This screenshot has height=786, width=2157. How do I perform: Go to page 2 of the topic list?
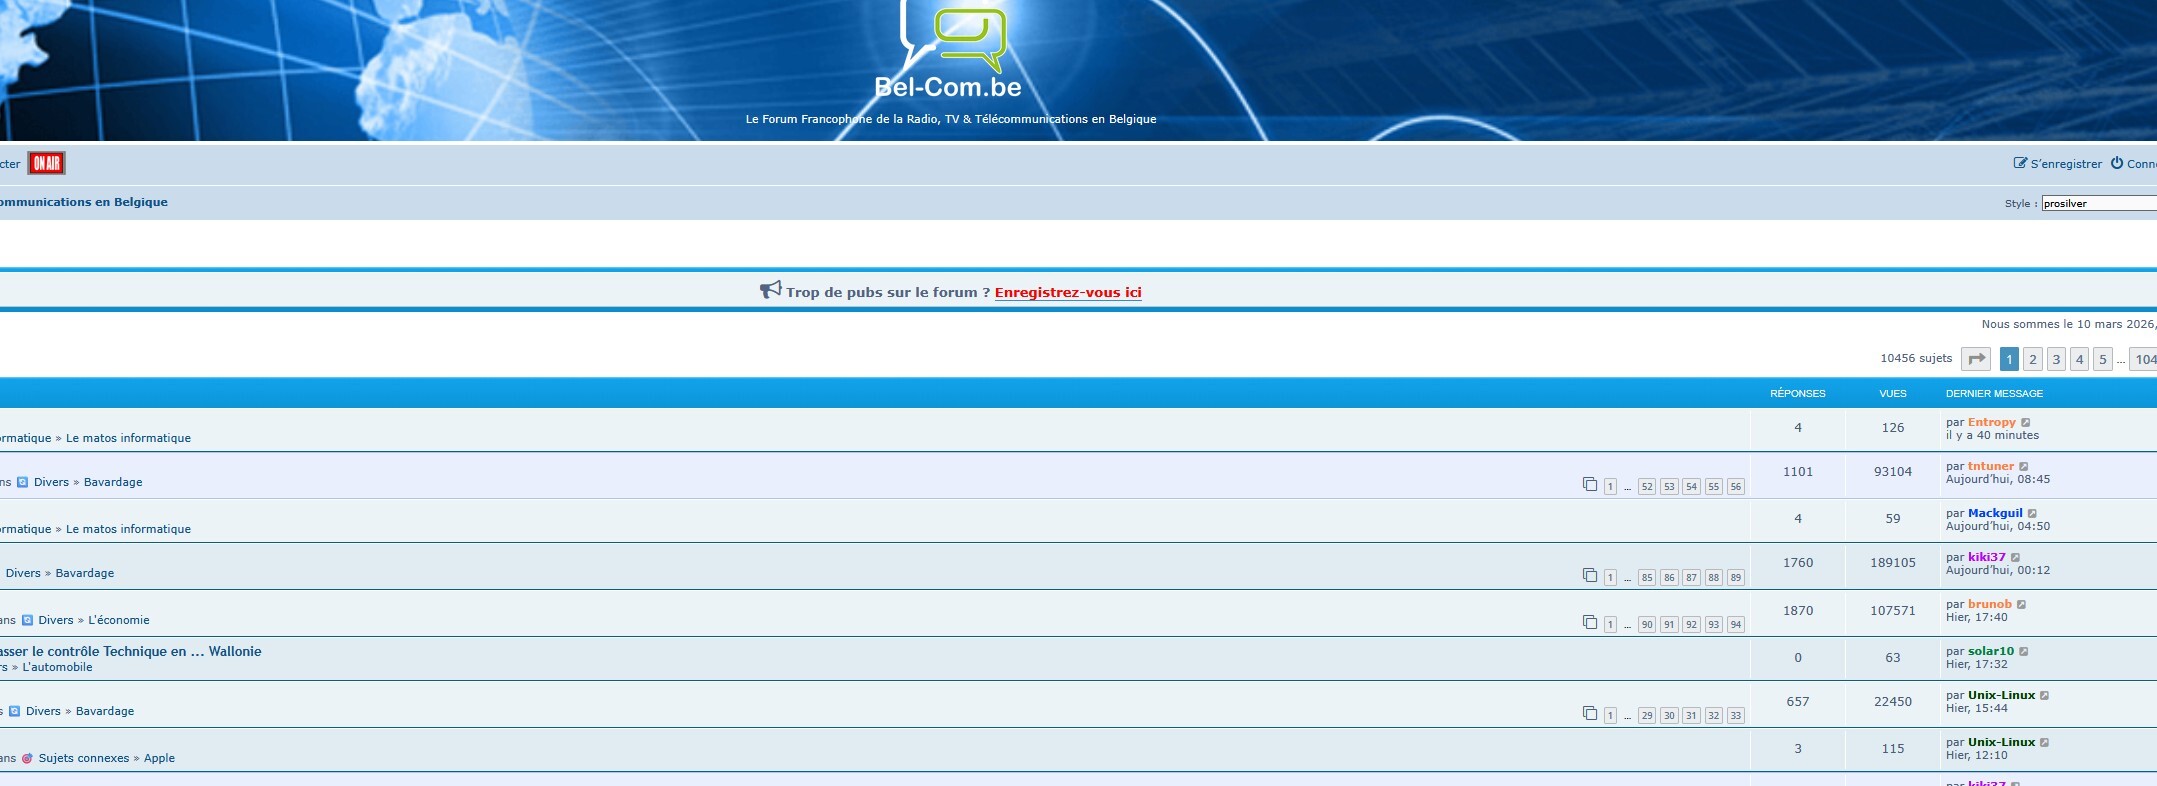point(2033,359)
